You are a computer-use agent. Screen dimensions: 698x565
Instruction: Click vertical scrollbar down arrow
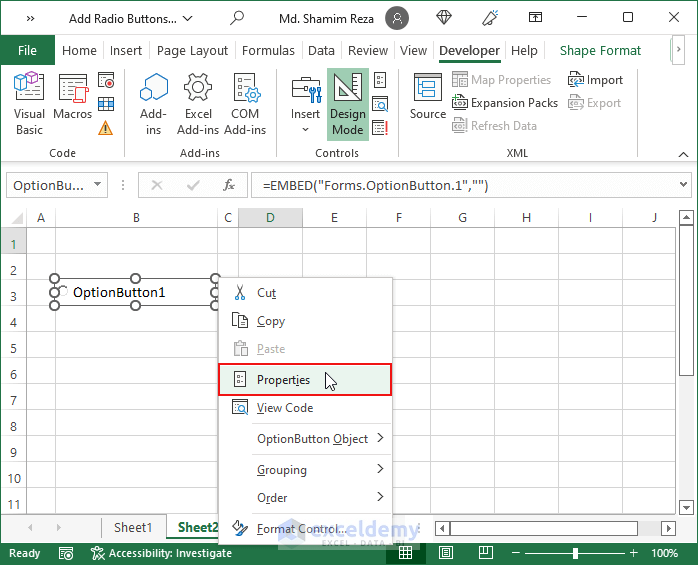686,507
